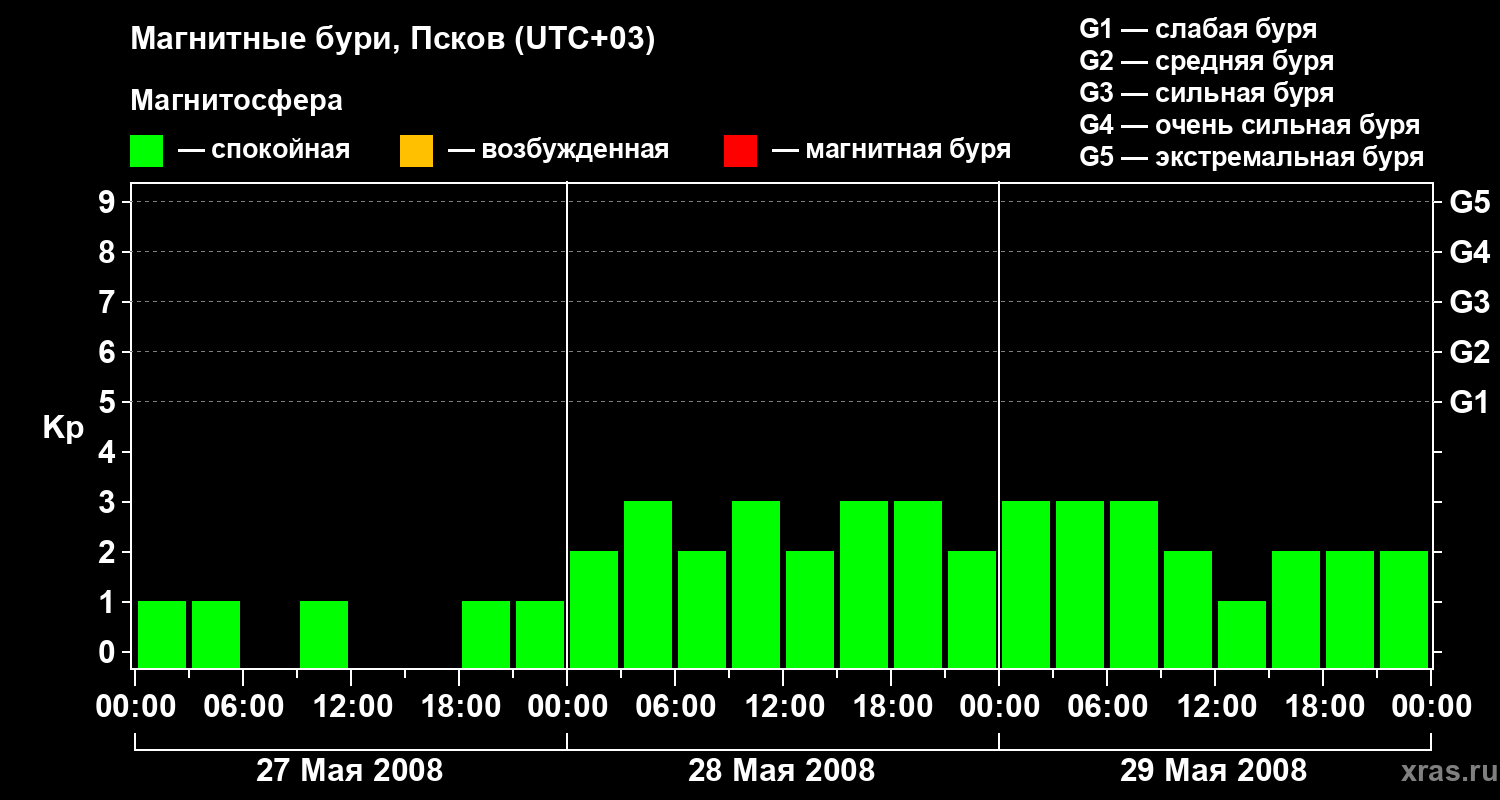Image resolution: width=1500 pixels, height=800 pixels.
Task: Click the '— магнитная буря' legend label
Action: coord(891,150)
